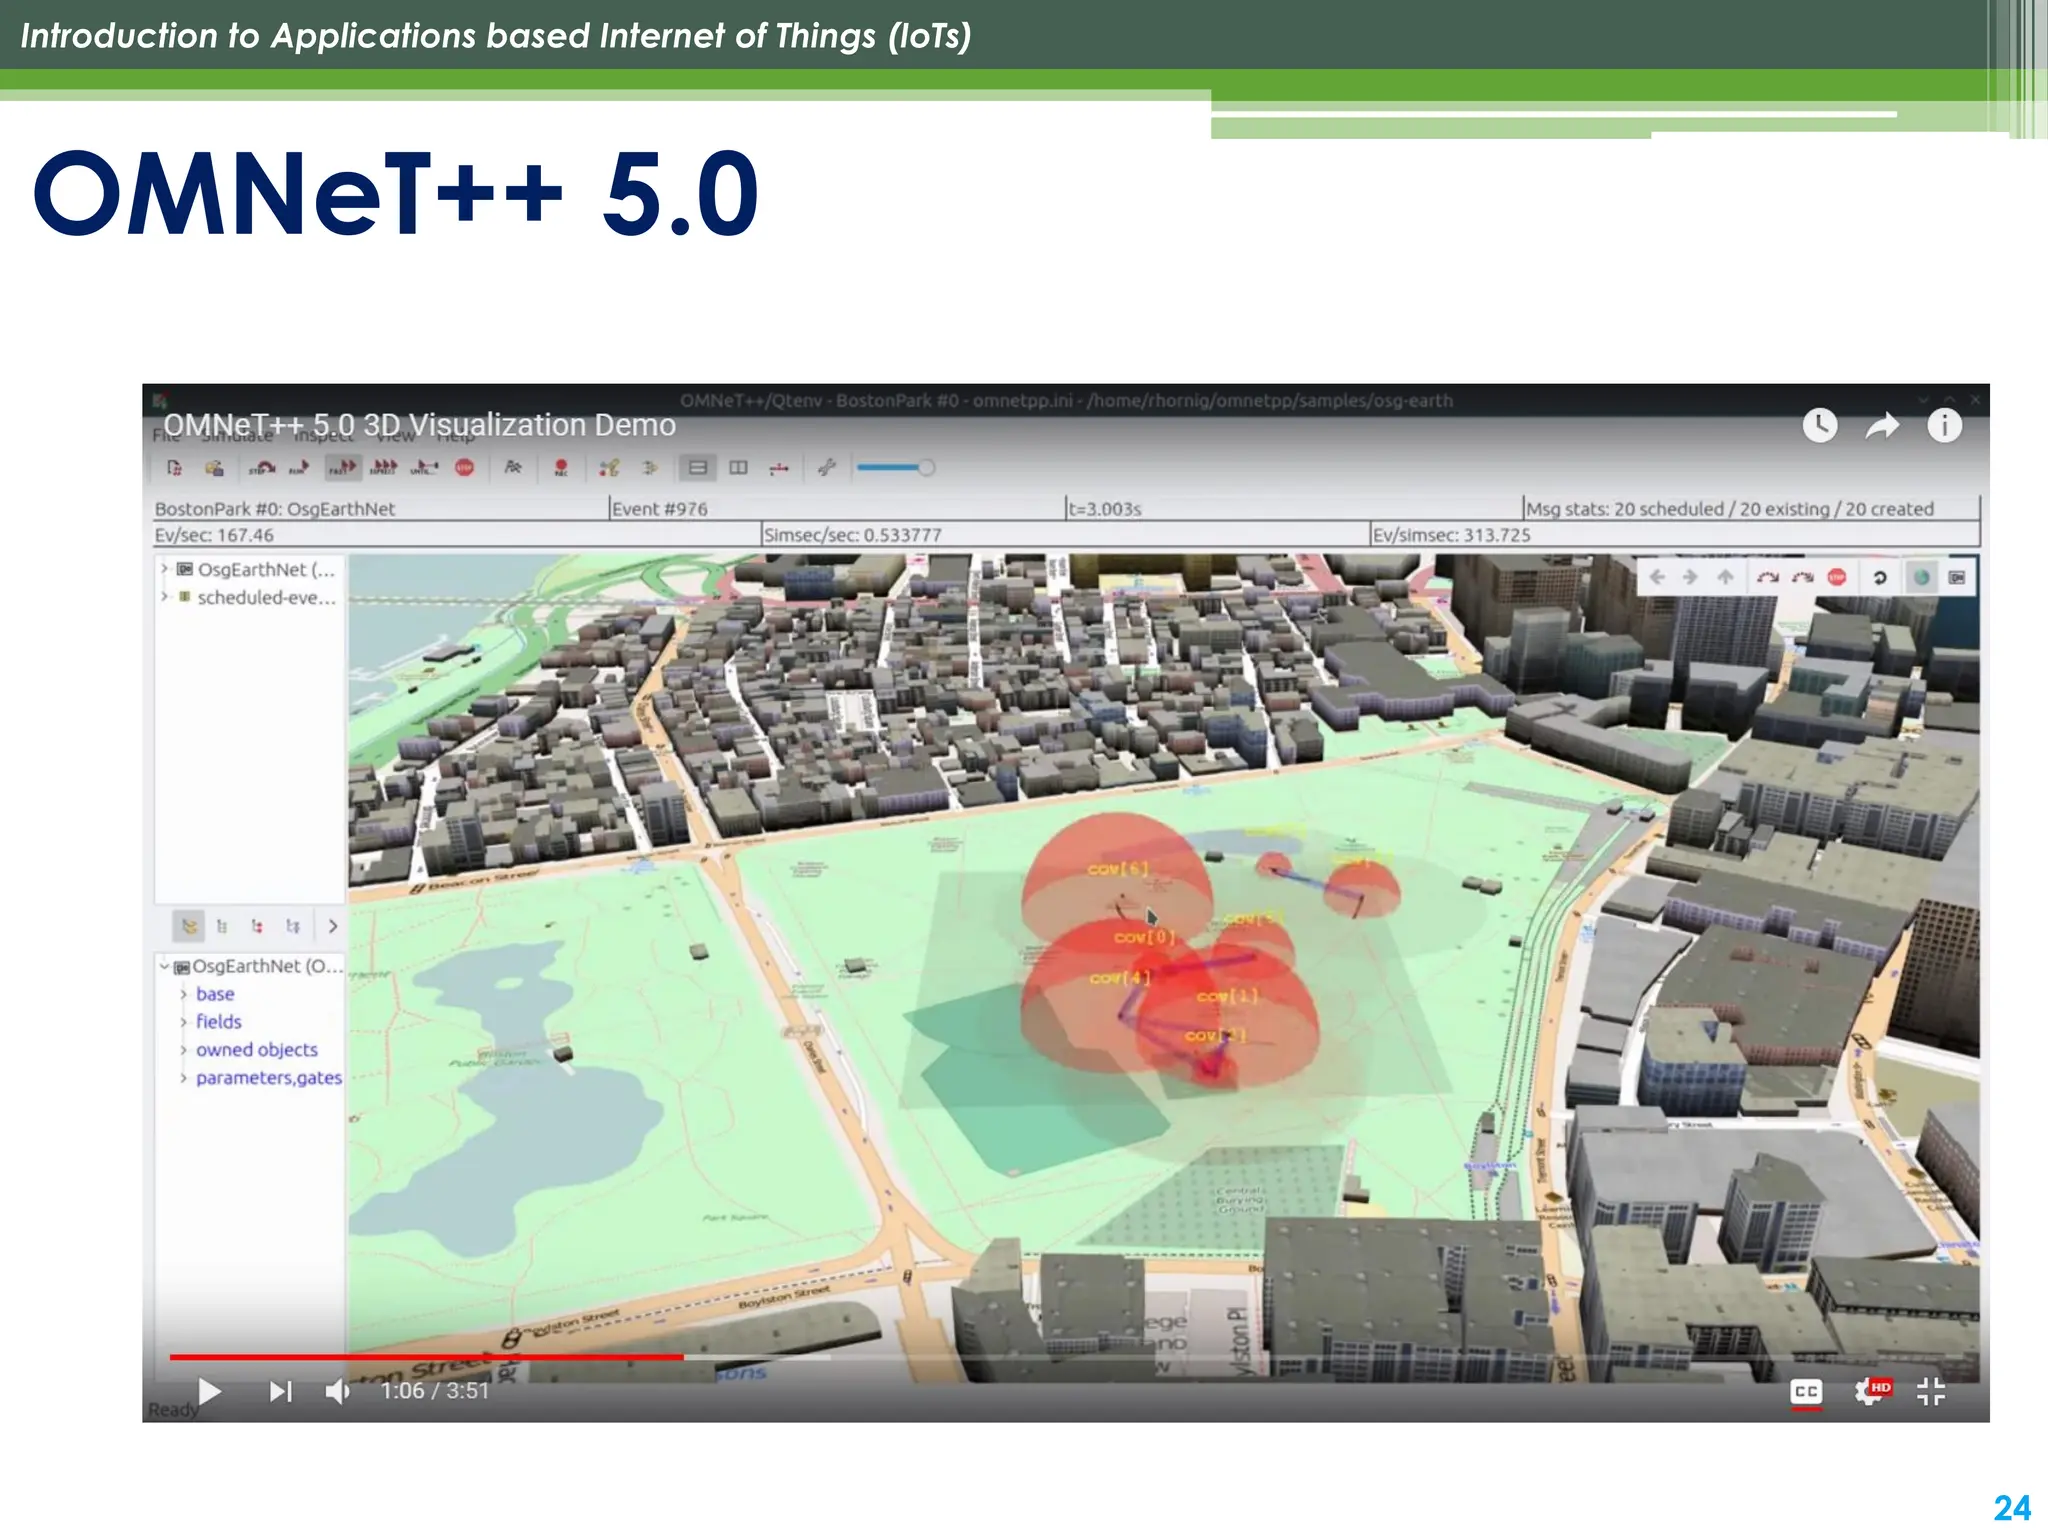
Task: Select the second object inspector mode icon
Action: click(222, 926)
